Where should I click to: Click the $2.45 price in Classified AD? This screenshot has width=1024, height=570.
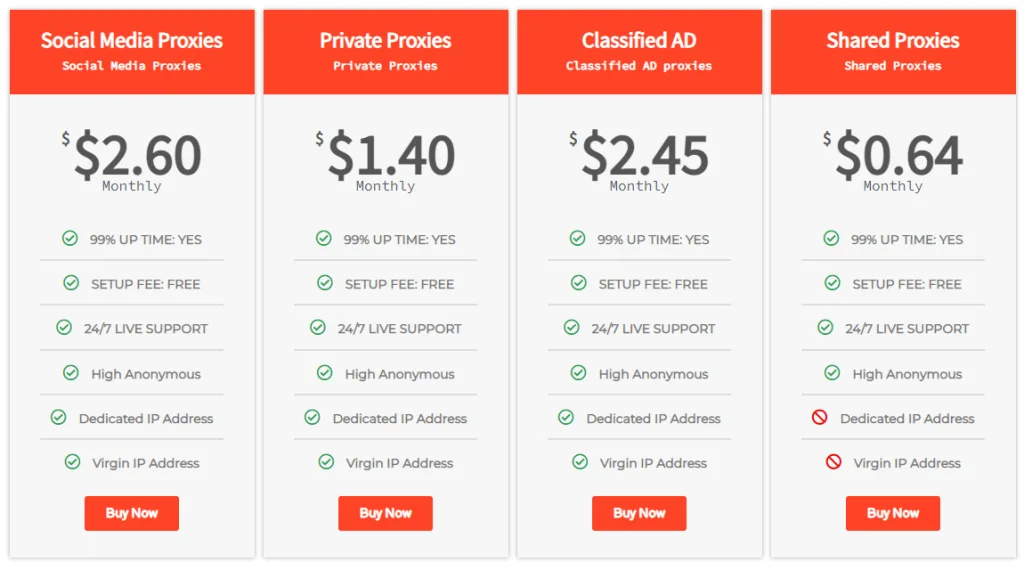(644, 155)
